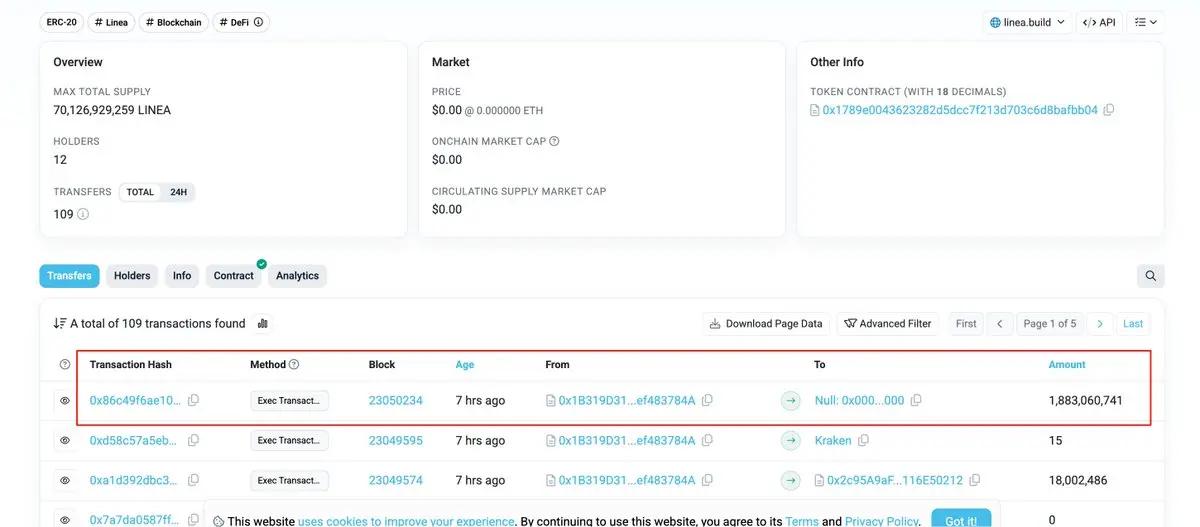Open linea.build website dropdown
Image resolution: width=1200 pixels, height=527 pixels.
click(x=1028, y=22)
